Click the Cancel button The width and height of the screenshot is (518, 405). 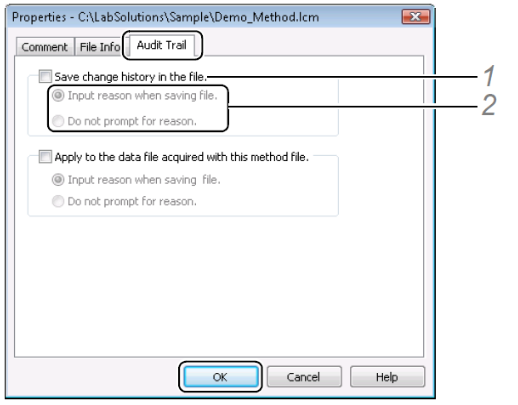tap(304, 377)
